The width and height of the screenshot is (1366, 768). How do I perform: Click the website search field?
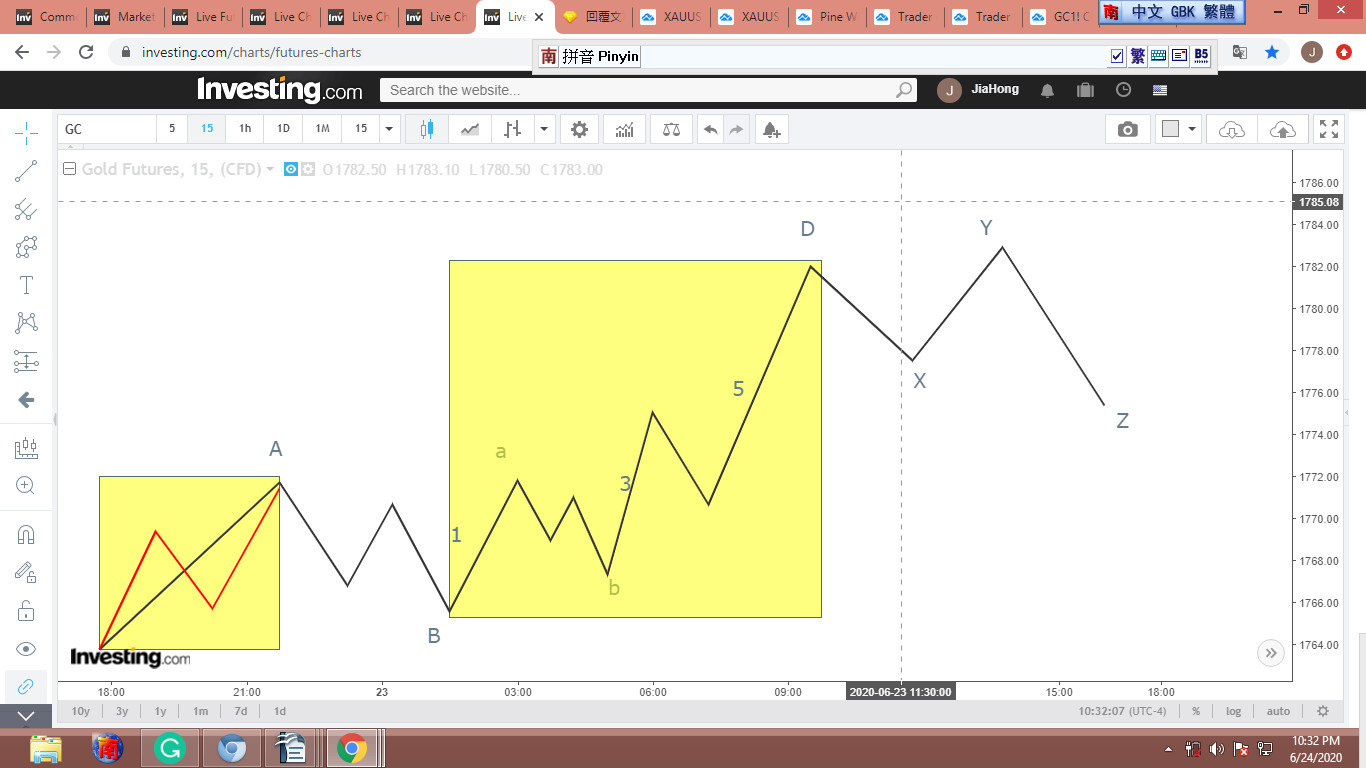pyautogui.click(x=640, y=90)
